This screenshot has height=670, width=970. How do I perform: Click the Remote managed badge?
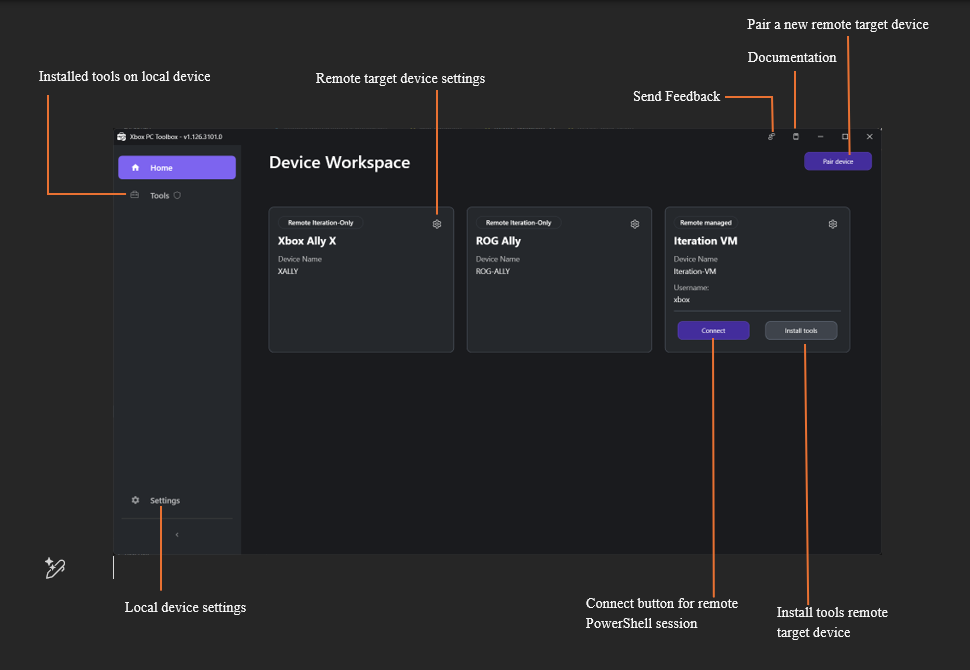[706, 223]
